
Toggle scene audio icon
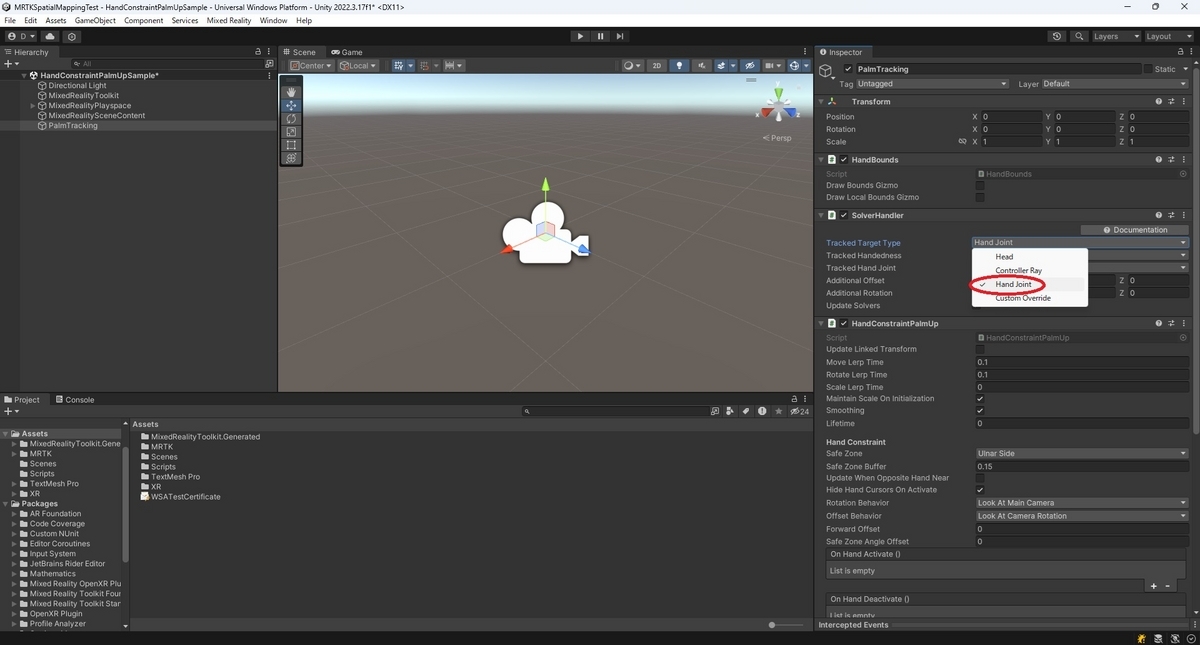click(700, 66)
